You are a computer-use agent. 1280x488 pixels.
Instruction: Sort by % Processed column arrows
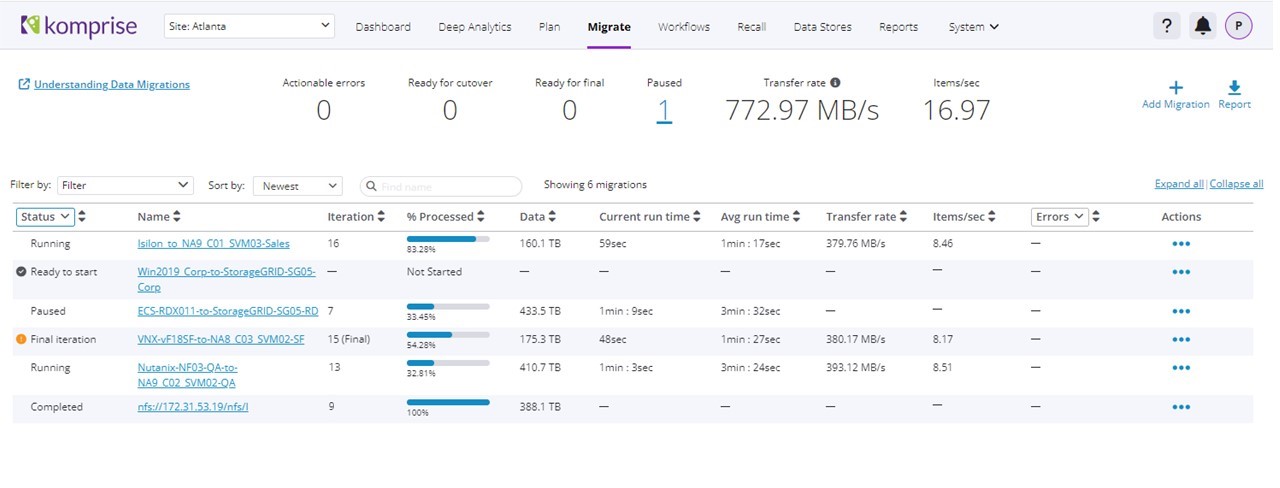pos(481,216)
